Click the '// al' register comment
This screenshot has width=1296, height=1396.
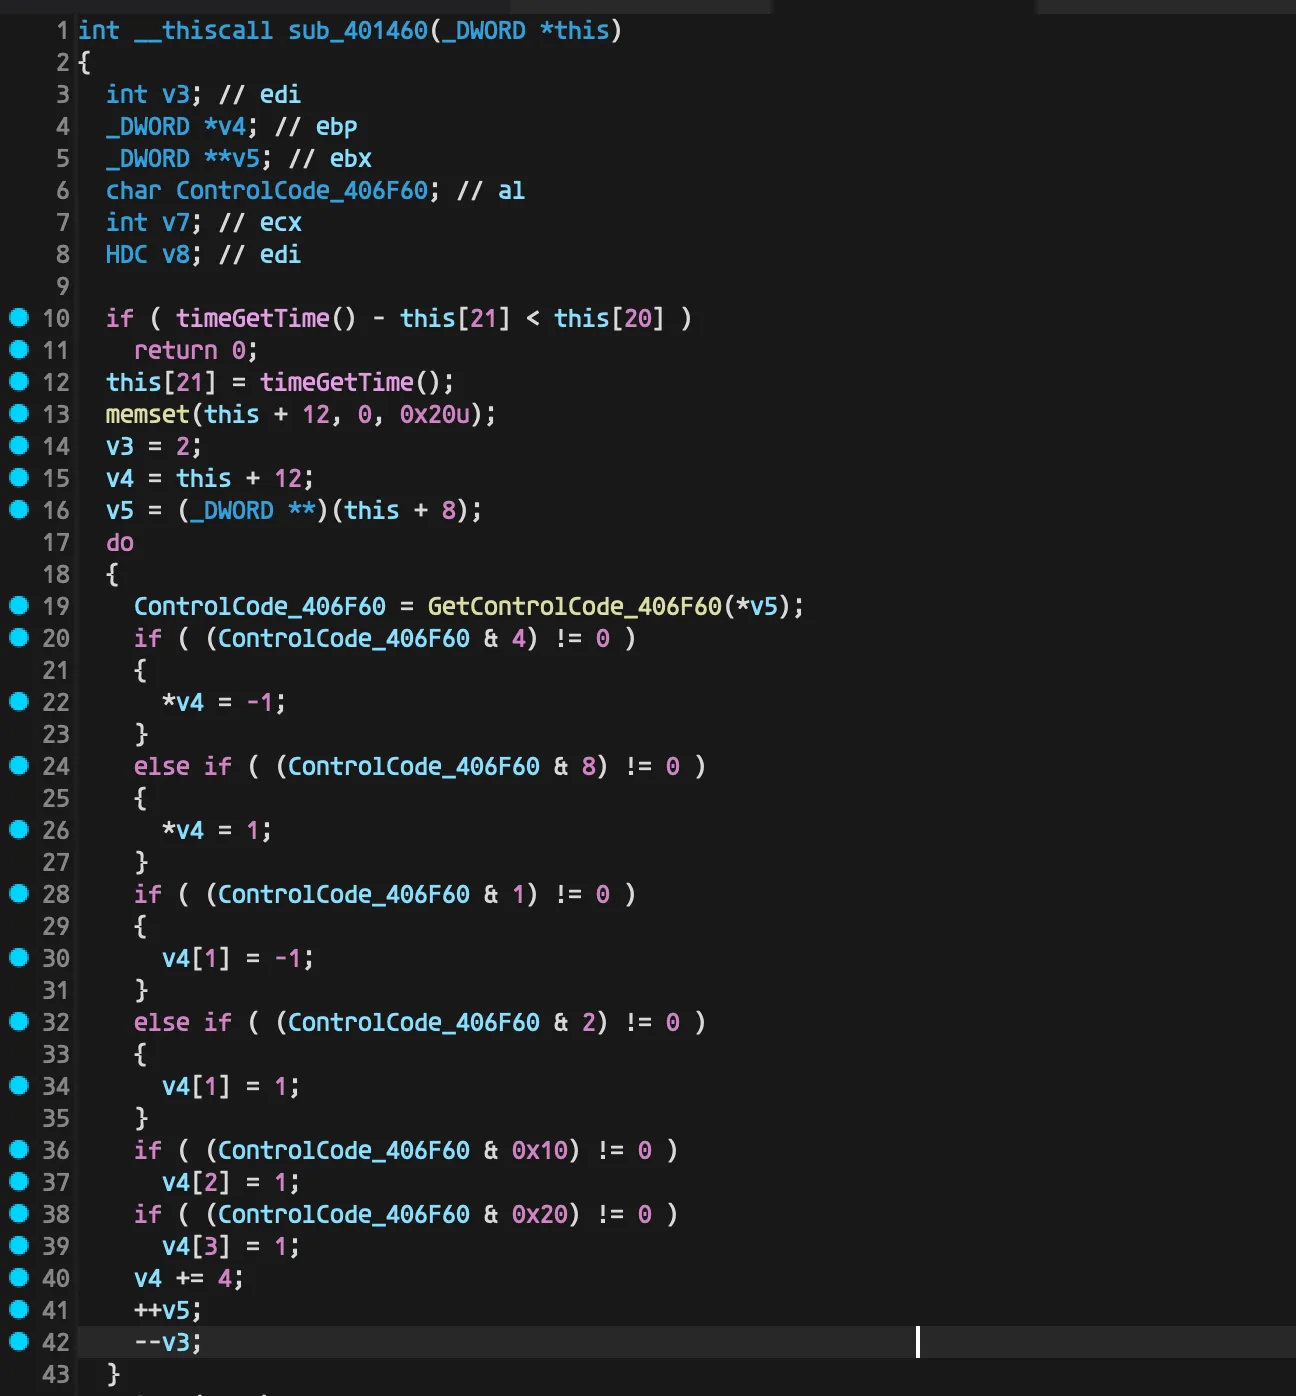pyautogui.click(x=491, y=190)
